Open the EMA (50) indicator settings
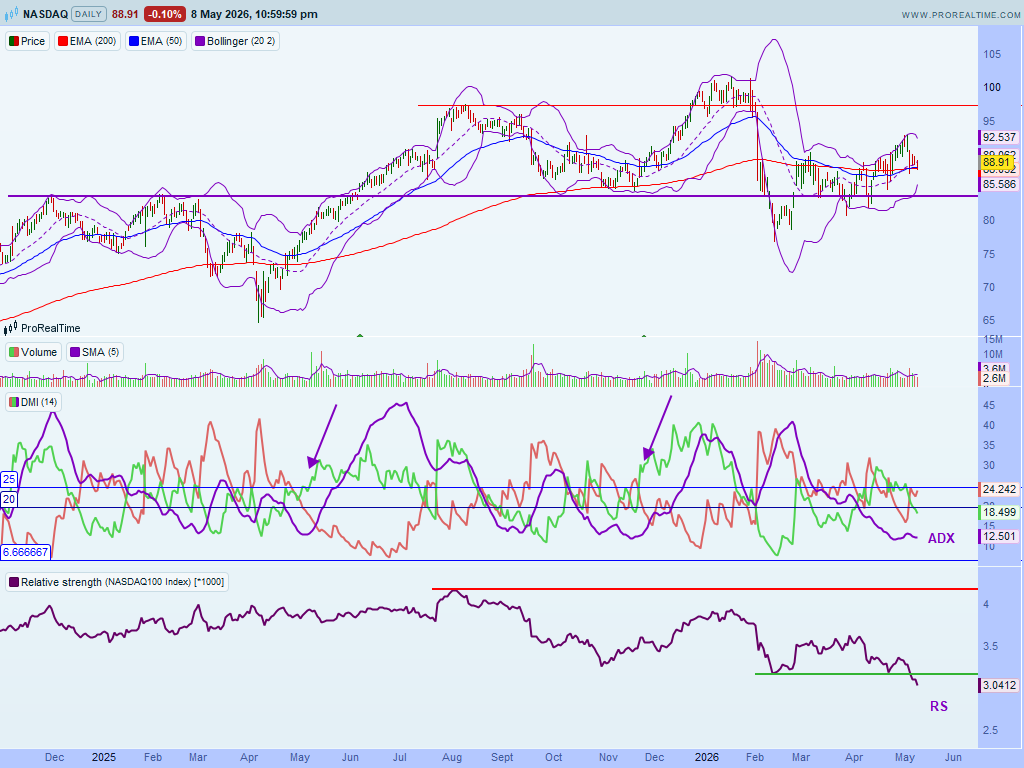The width and height of the screenshot is (1024, 768). pos(156,41)
